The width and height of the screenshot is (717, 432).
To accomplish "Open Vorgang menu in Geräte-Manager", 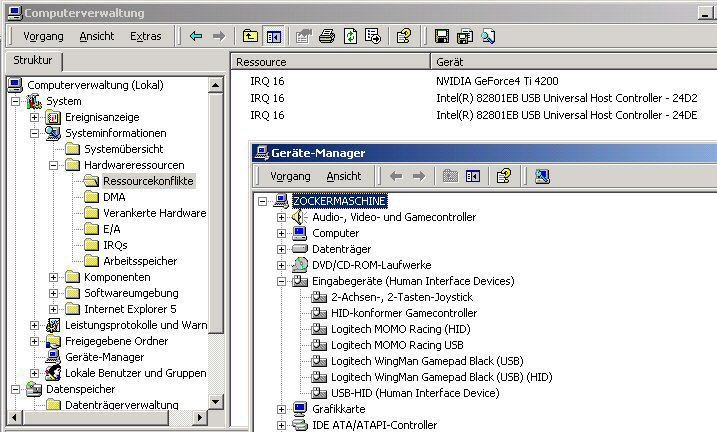I will [290, 176].
